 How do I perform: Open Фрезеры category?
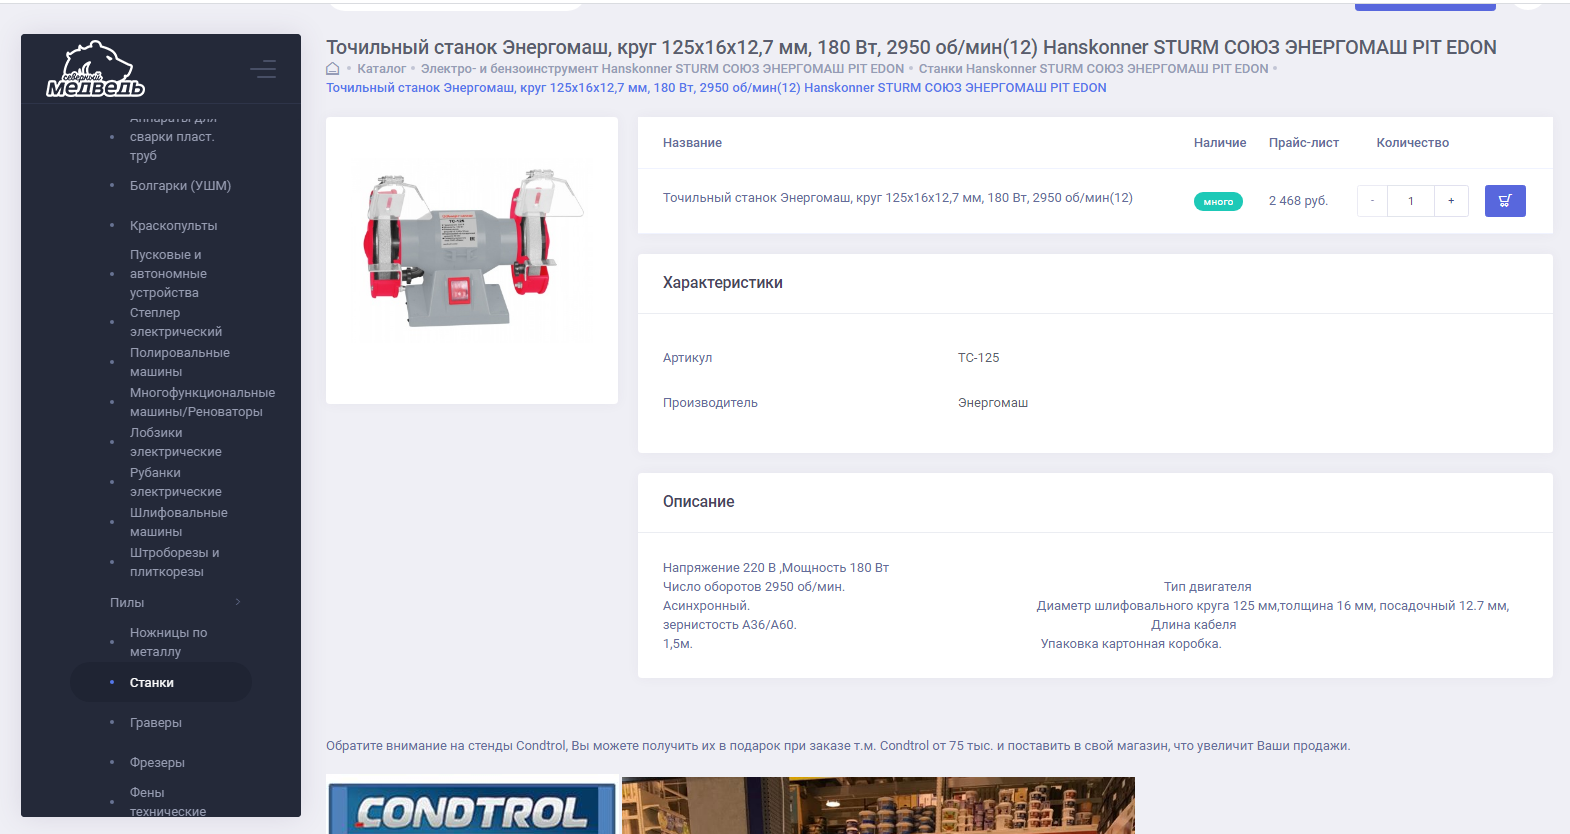click(x=157, y=763)
